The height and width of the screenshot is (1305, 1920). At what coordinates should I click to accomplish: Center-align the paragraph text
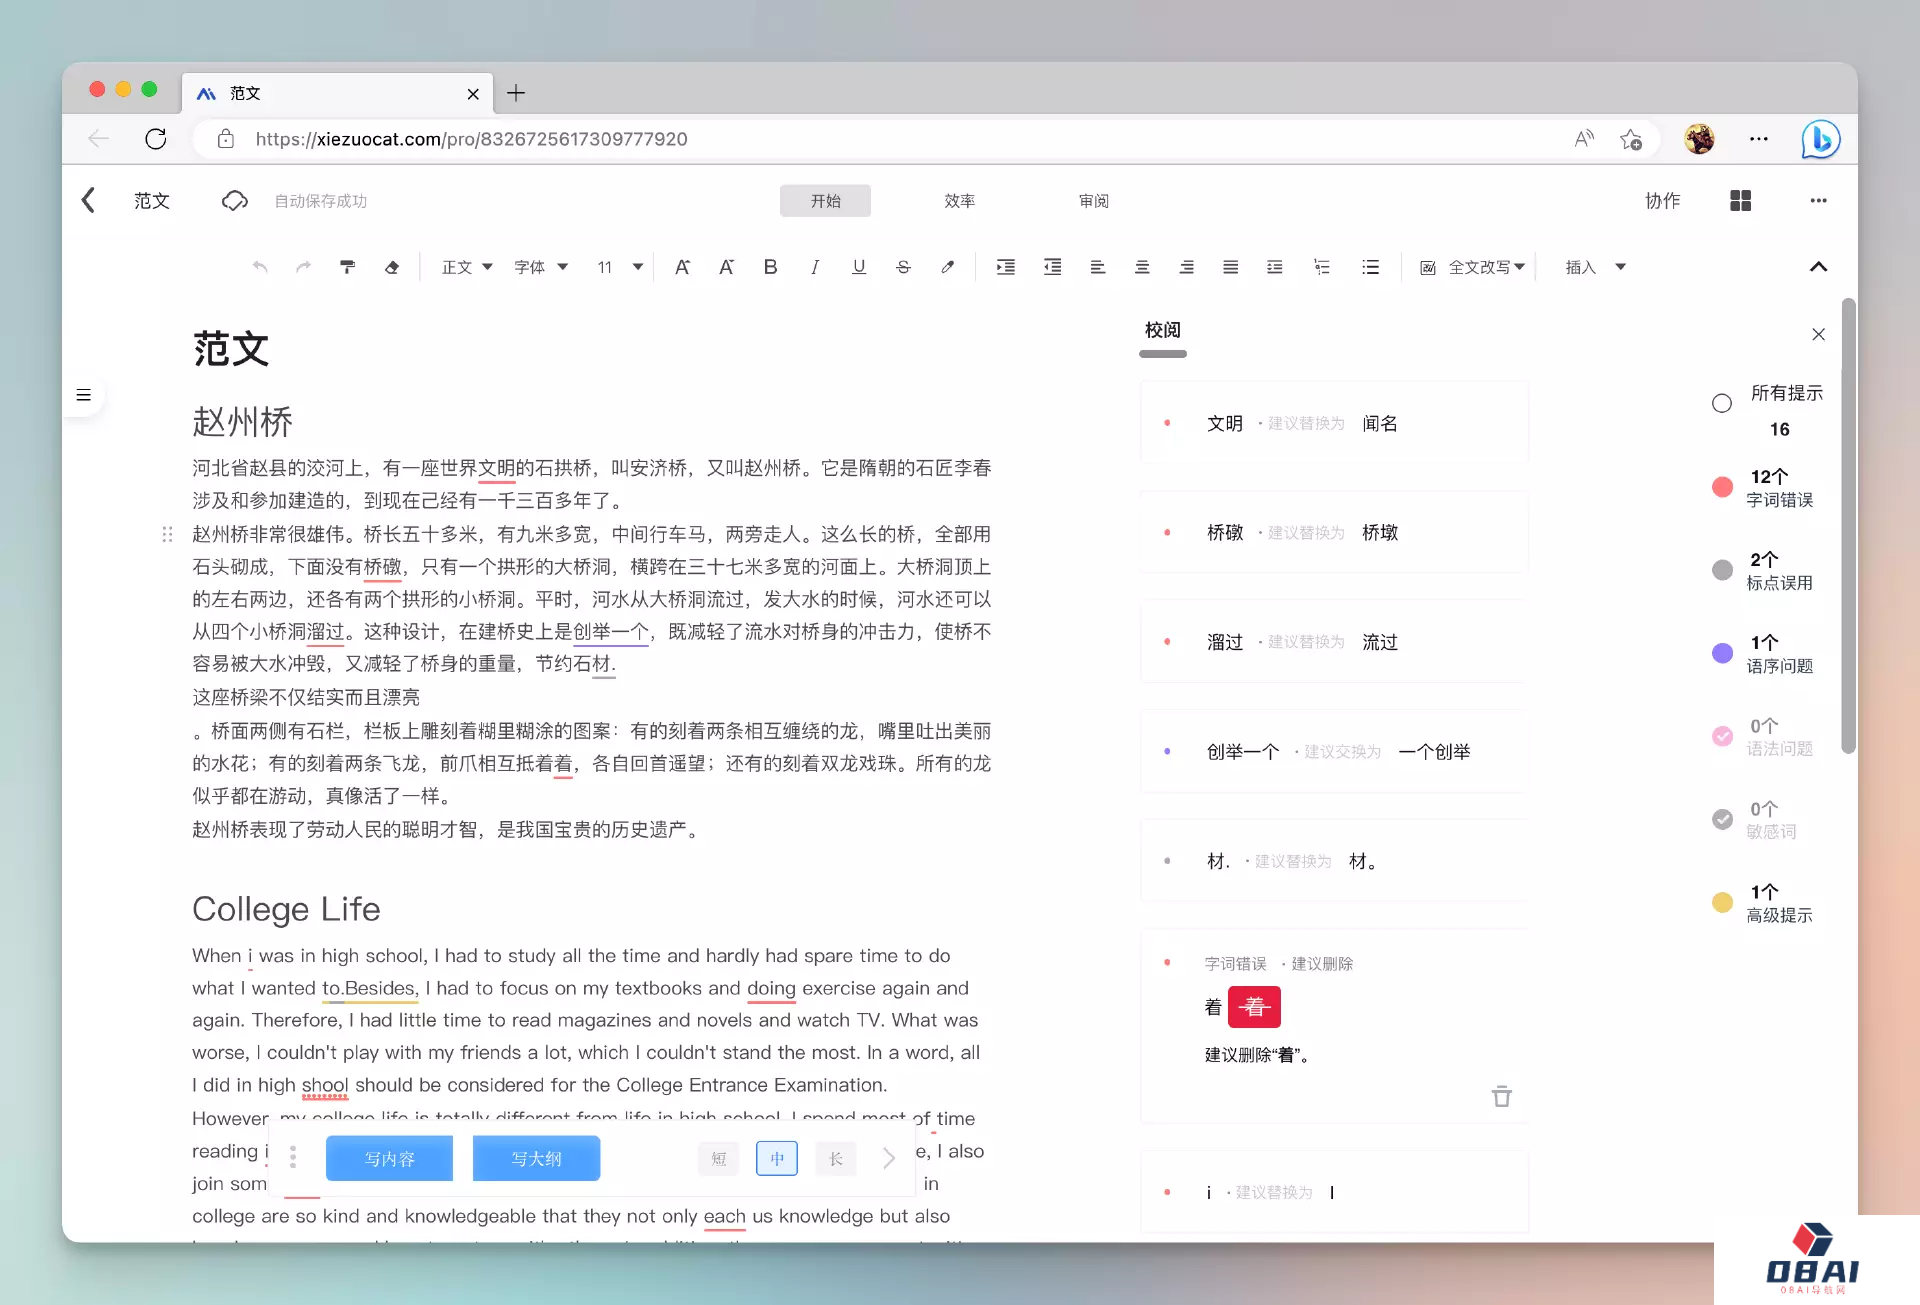point(1141,267)
